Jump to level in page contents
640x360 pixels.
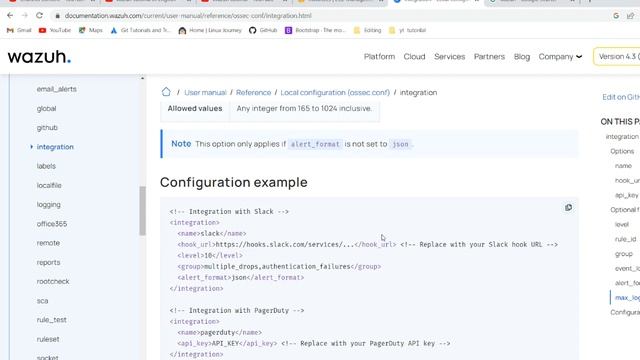[x=622, y=224]
